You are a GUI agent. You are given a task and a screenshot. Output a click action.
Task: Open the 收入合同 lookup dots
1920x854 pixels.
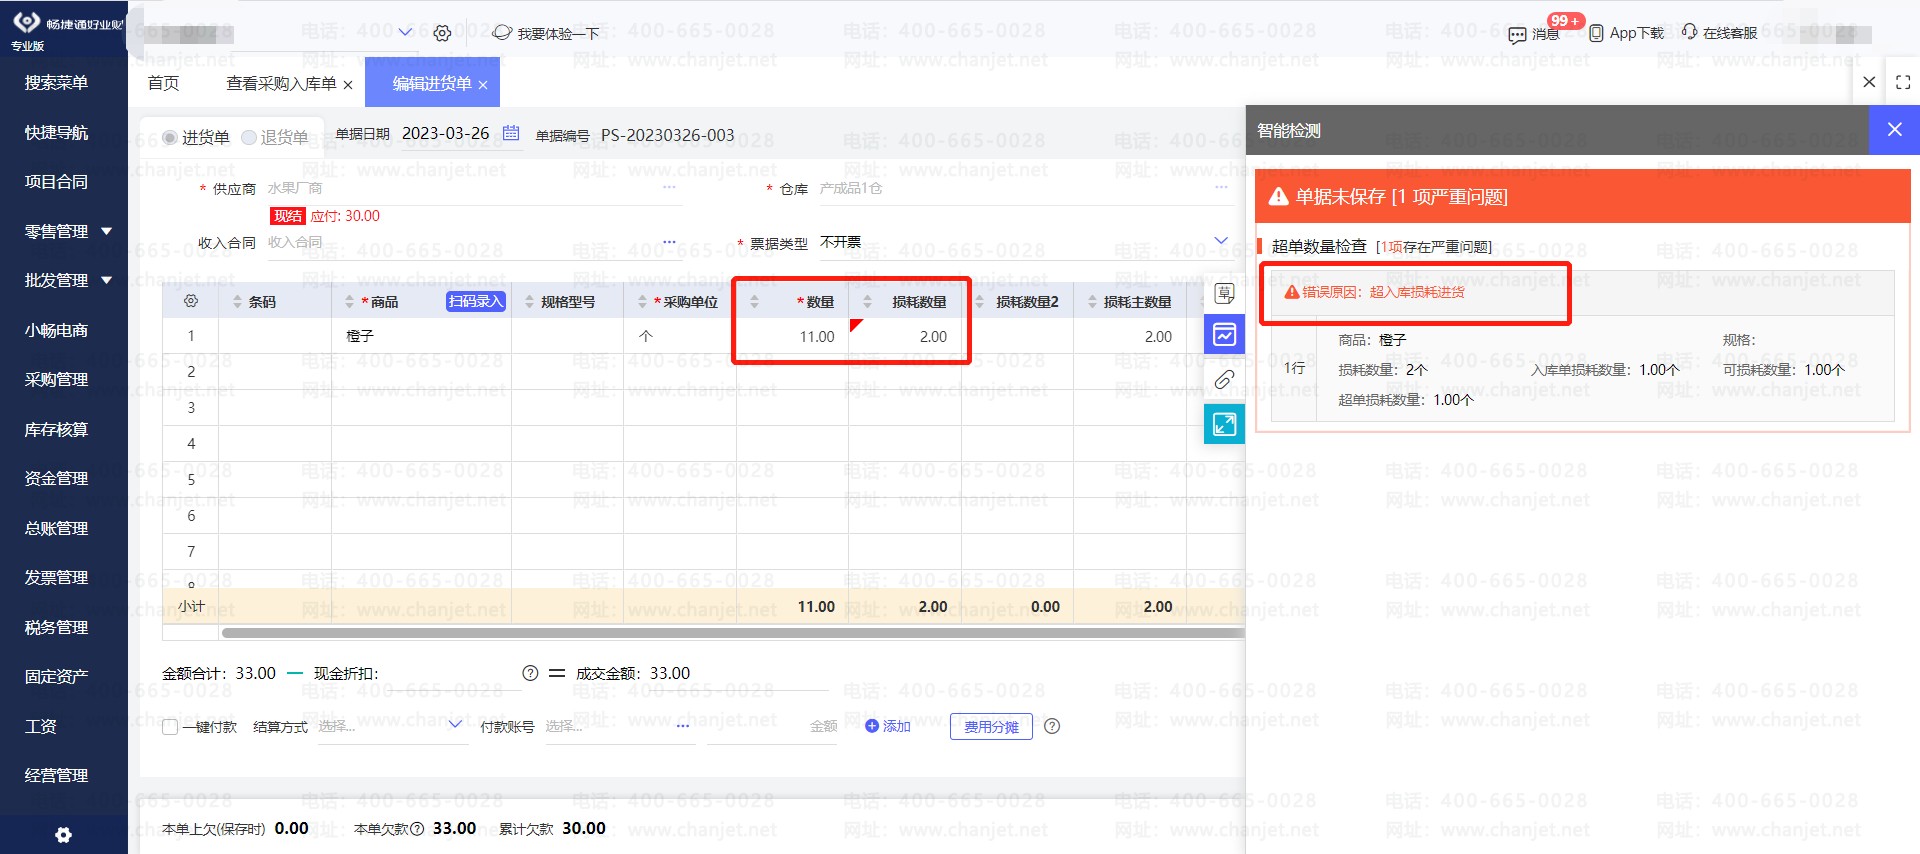(x=669, y=241)
